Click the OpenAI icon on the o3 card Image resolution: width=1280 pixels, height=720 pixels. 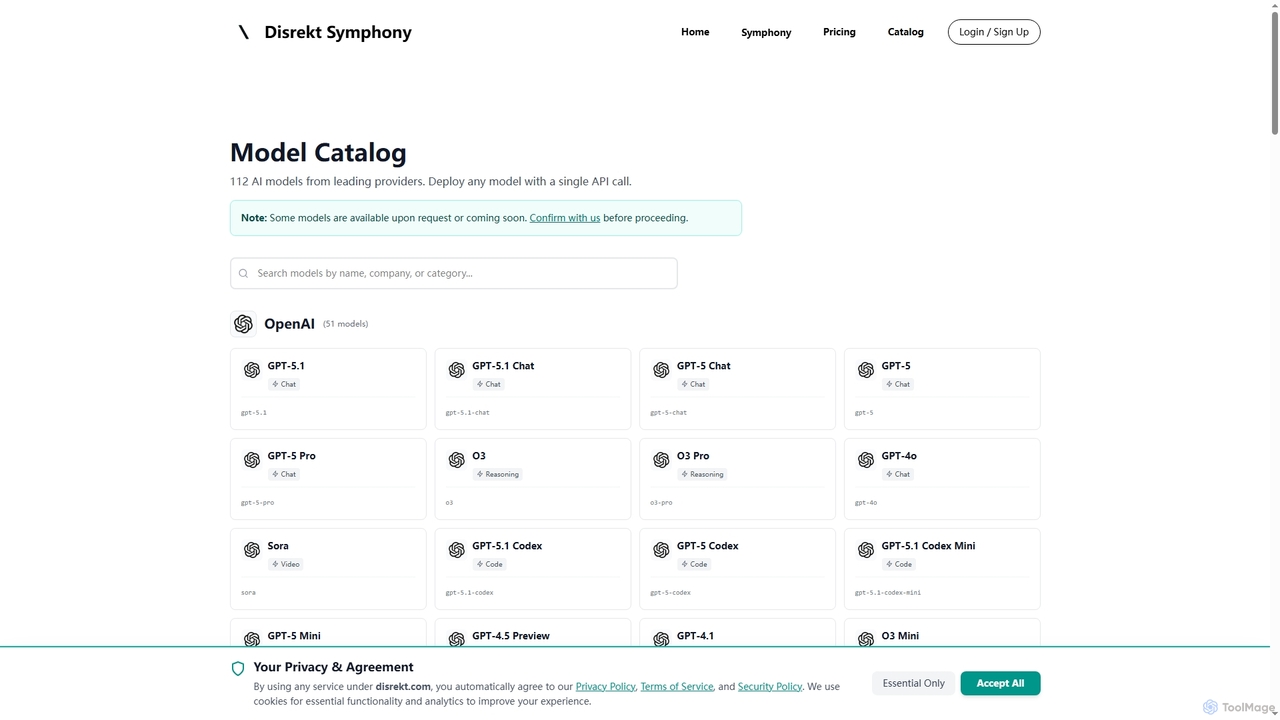(457, 460)
